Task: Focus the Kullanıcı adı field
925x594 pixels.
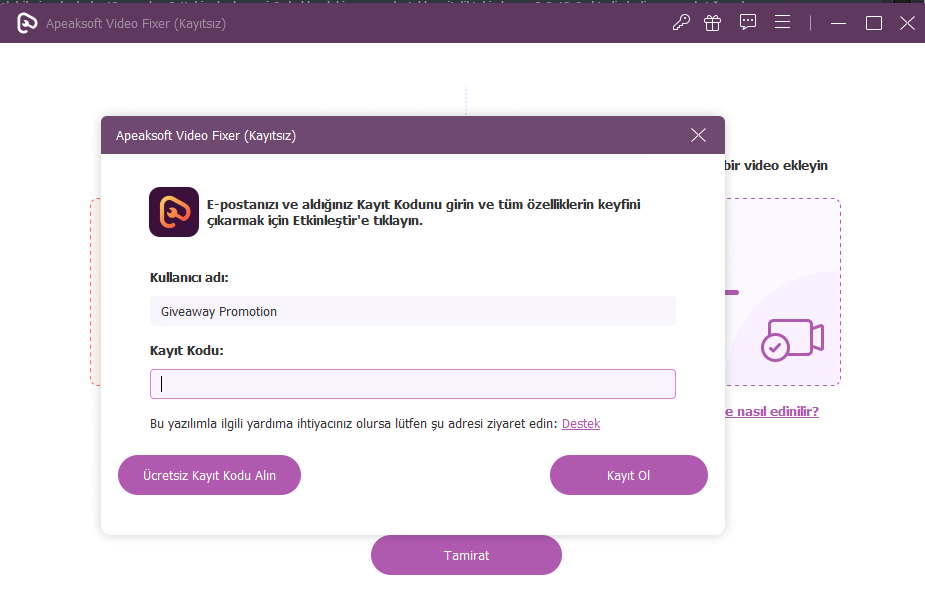Action: [x=412, y=311]
